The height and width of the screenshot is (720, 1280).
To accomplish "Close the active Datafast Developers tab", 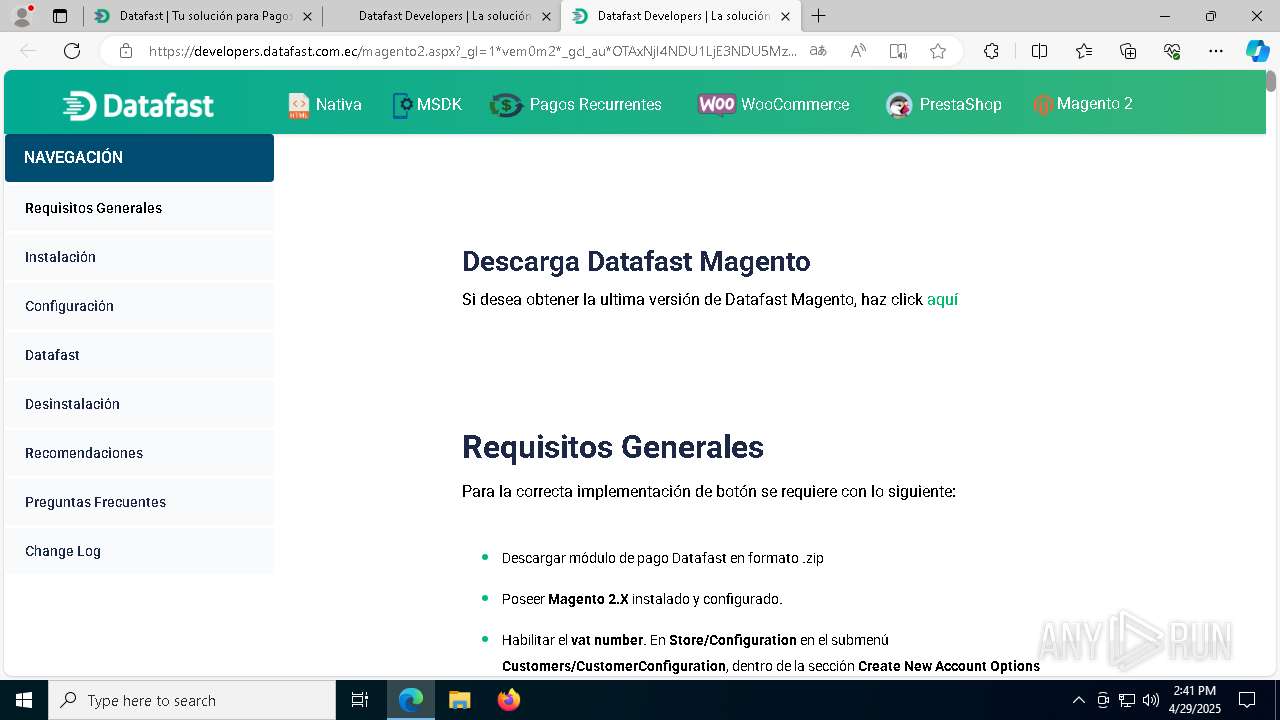I will [x=785, y=16].
